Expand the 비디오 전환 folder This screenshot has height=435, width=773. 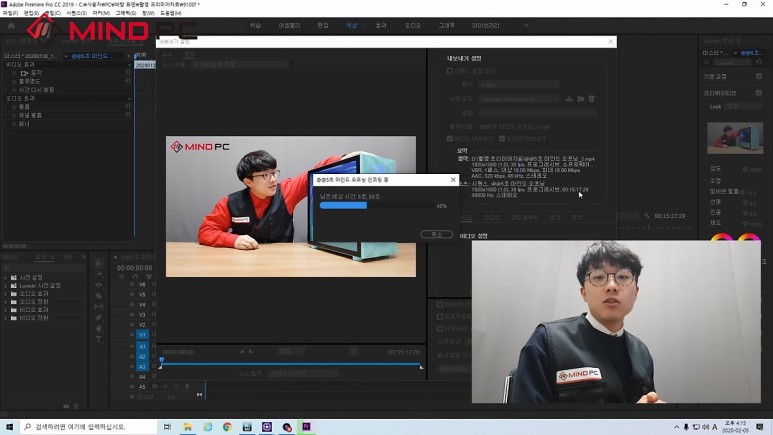point(5,318)
